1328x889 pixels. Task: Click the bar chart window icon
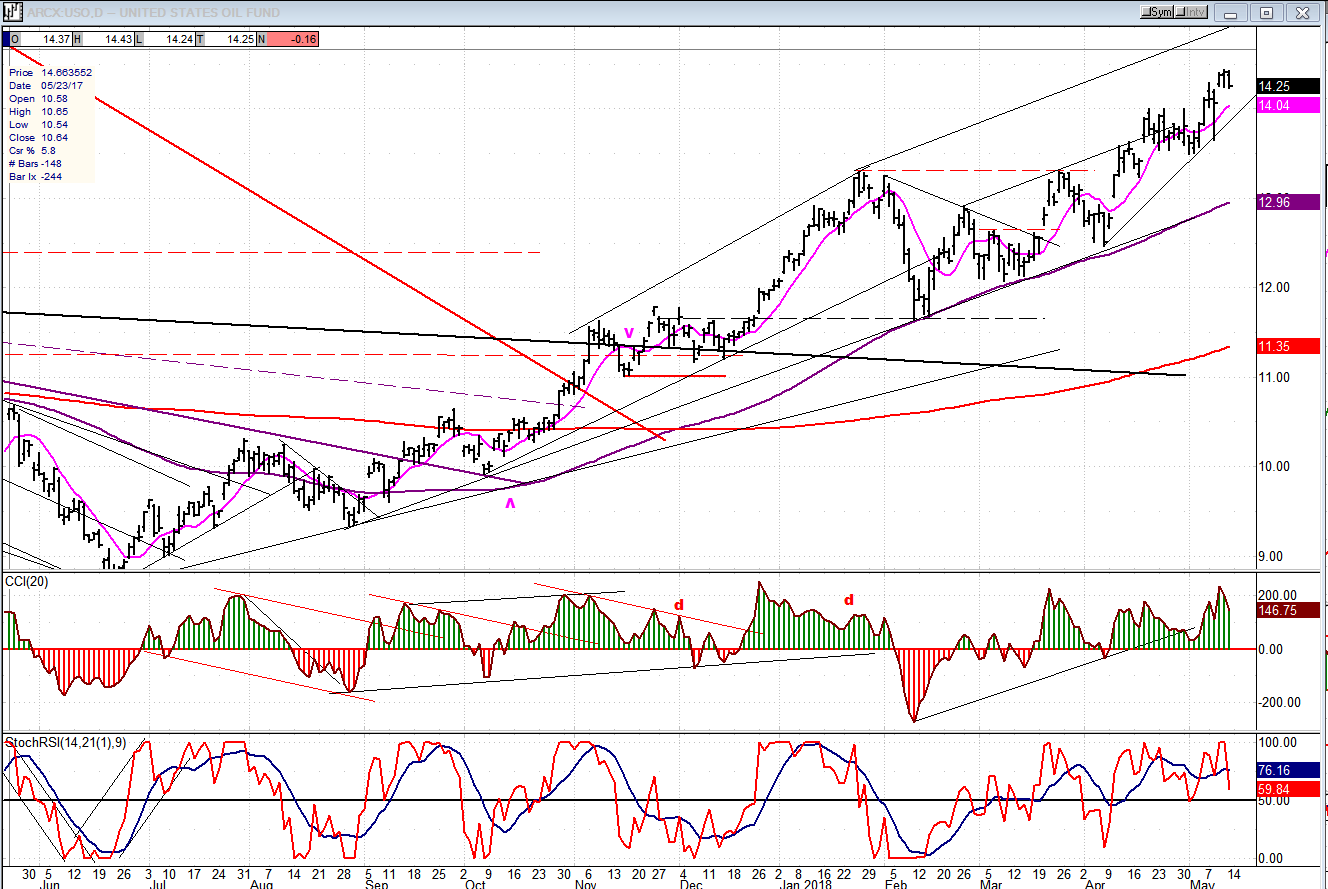point(12,11)
